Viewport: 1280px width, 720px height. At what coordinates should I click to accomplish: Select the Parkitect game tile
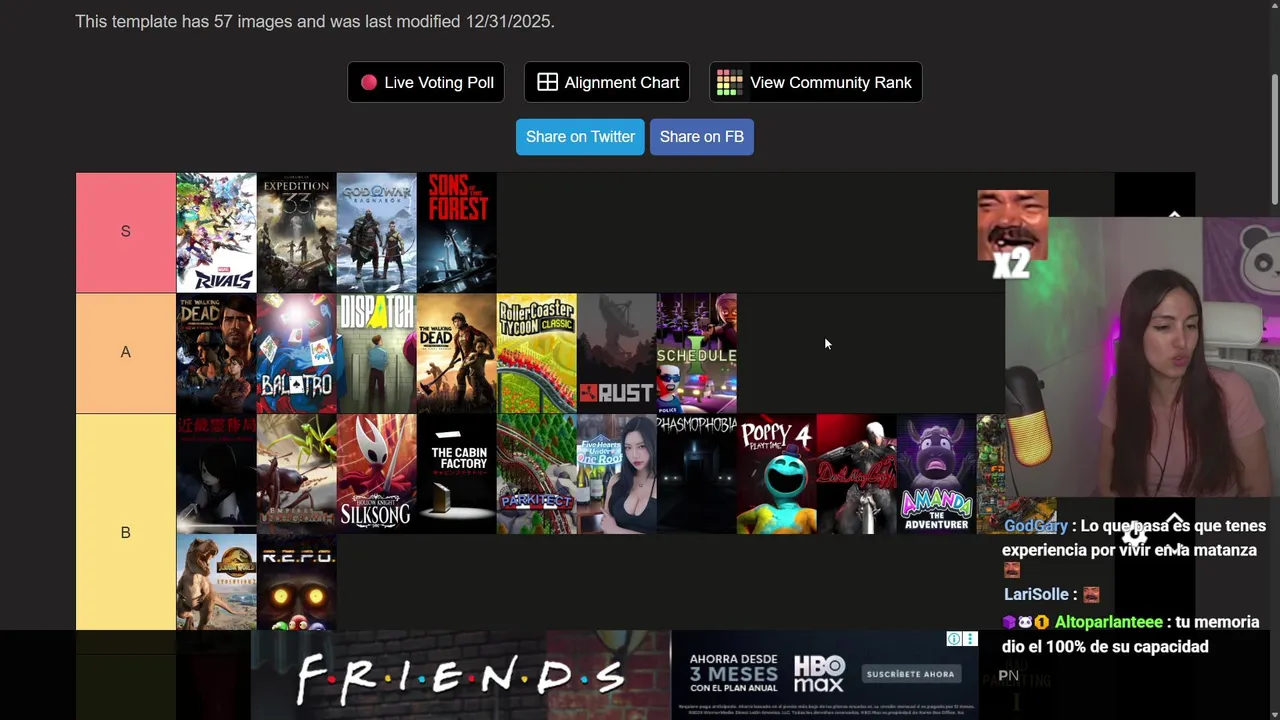(x=537, y=474)
